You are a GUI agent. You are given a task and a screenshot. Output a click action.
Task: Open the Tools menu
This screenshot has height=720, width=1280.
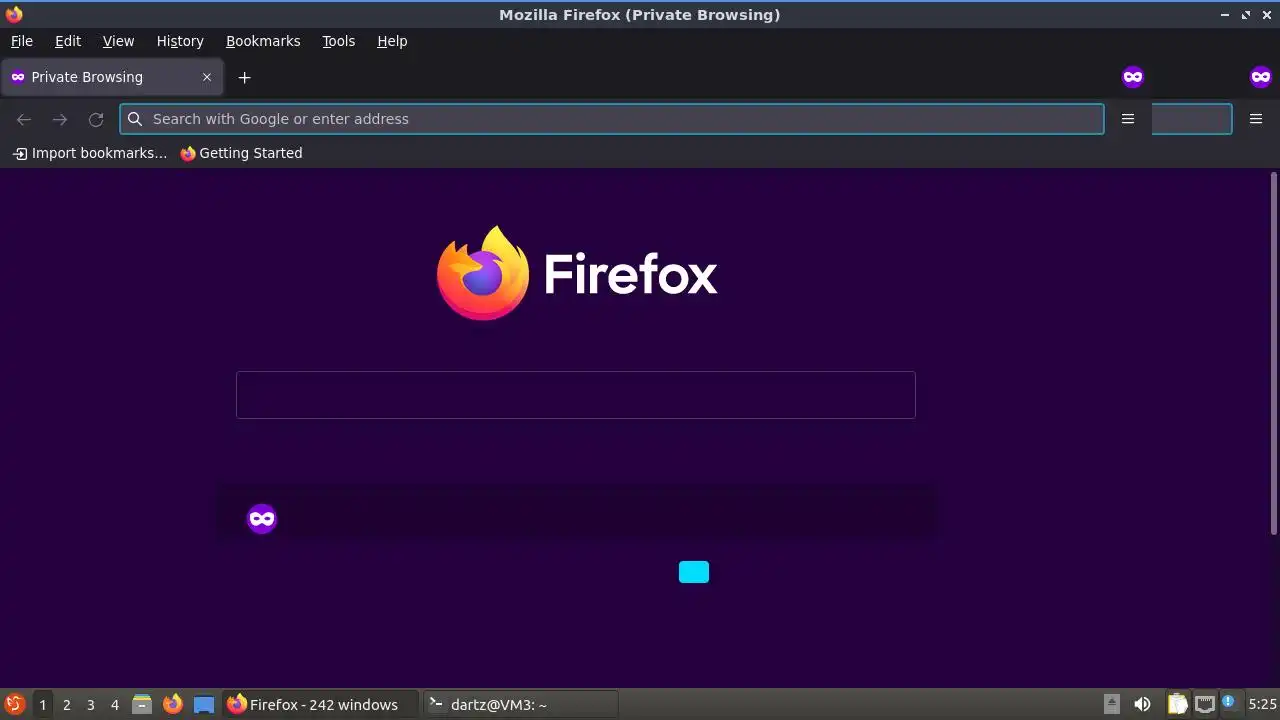(x=339, y=41)
